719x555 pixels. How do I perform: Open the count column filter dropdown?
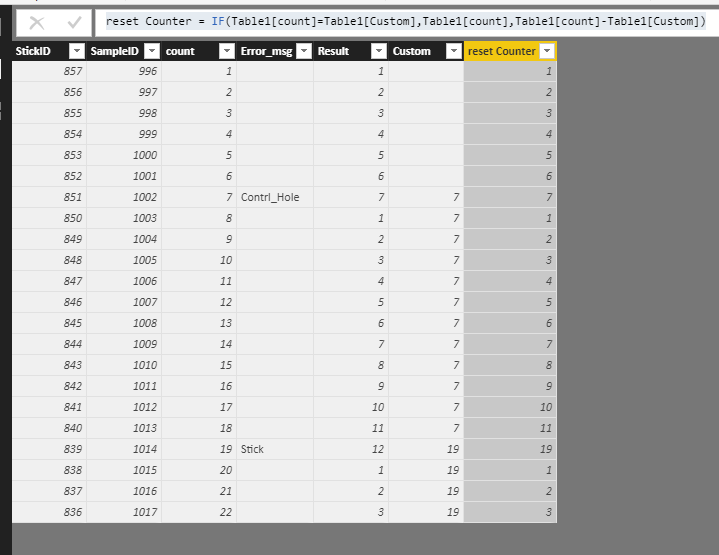tap(227, 51)
